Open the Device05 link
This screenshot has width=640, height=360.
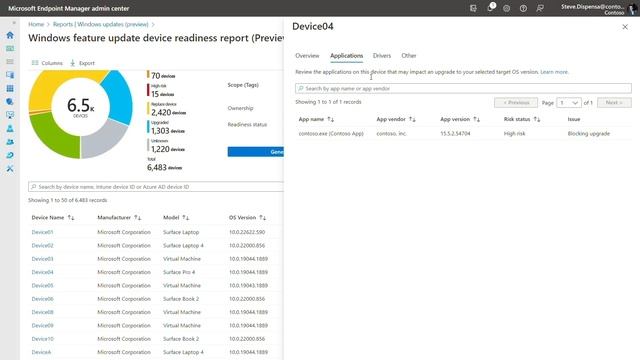(42, 285)
